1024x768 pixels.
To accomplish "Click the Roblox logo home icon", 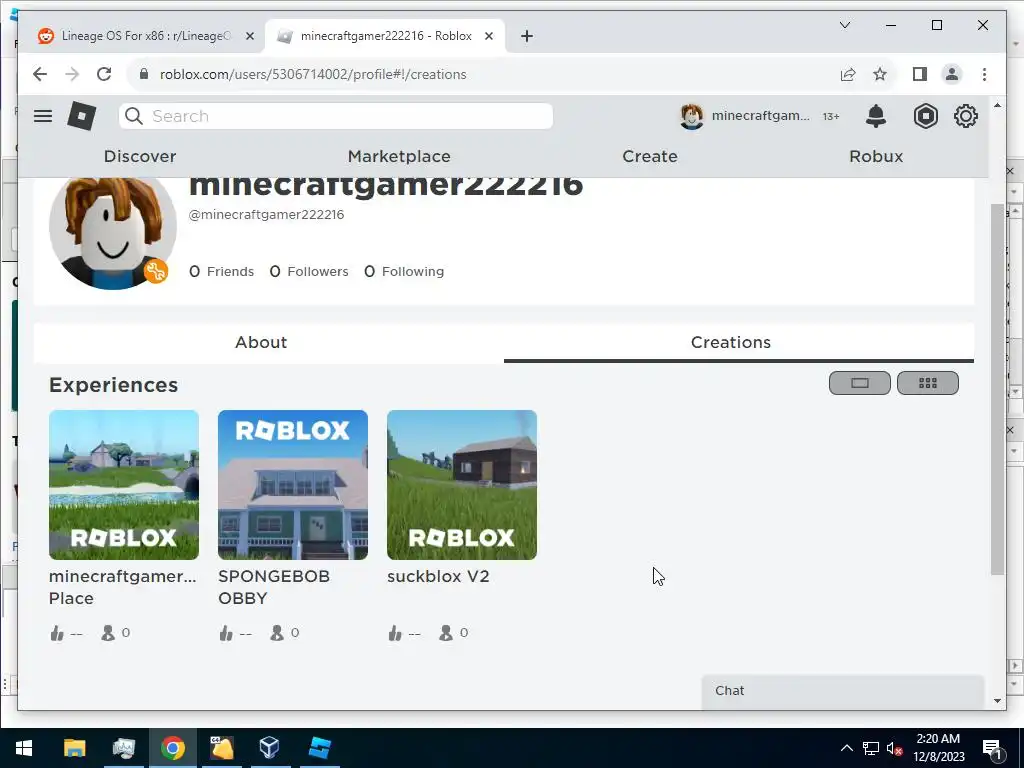I will [x=82, y=116].
